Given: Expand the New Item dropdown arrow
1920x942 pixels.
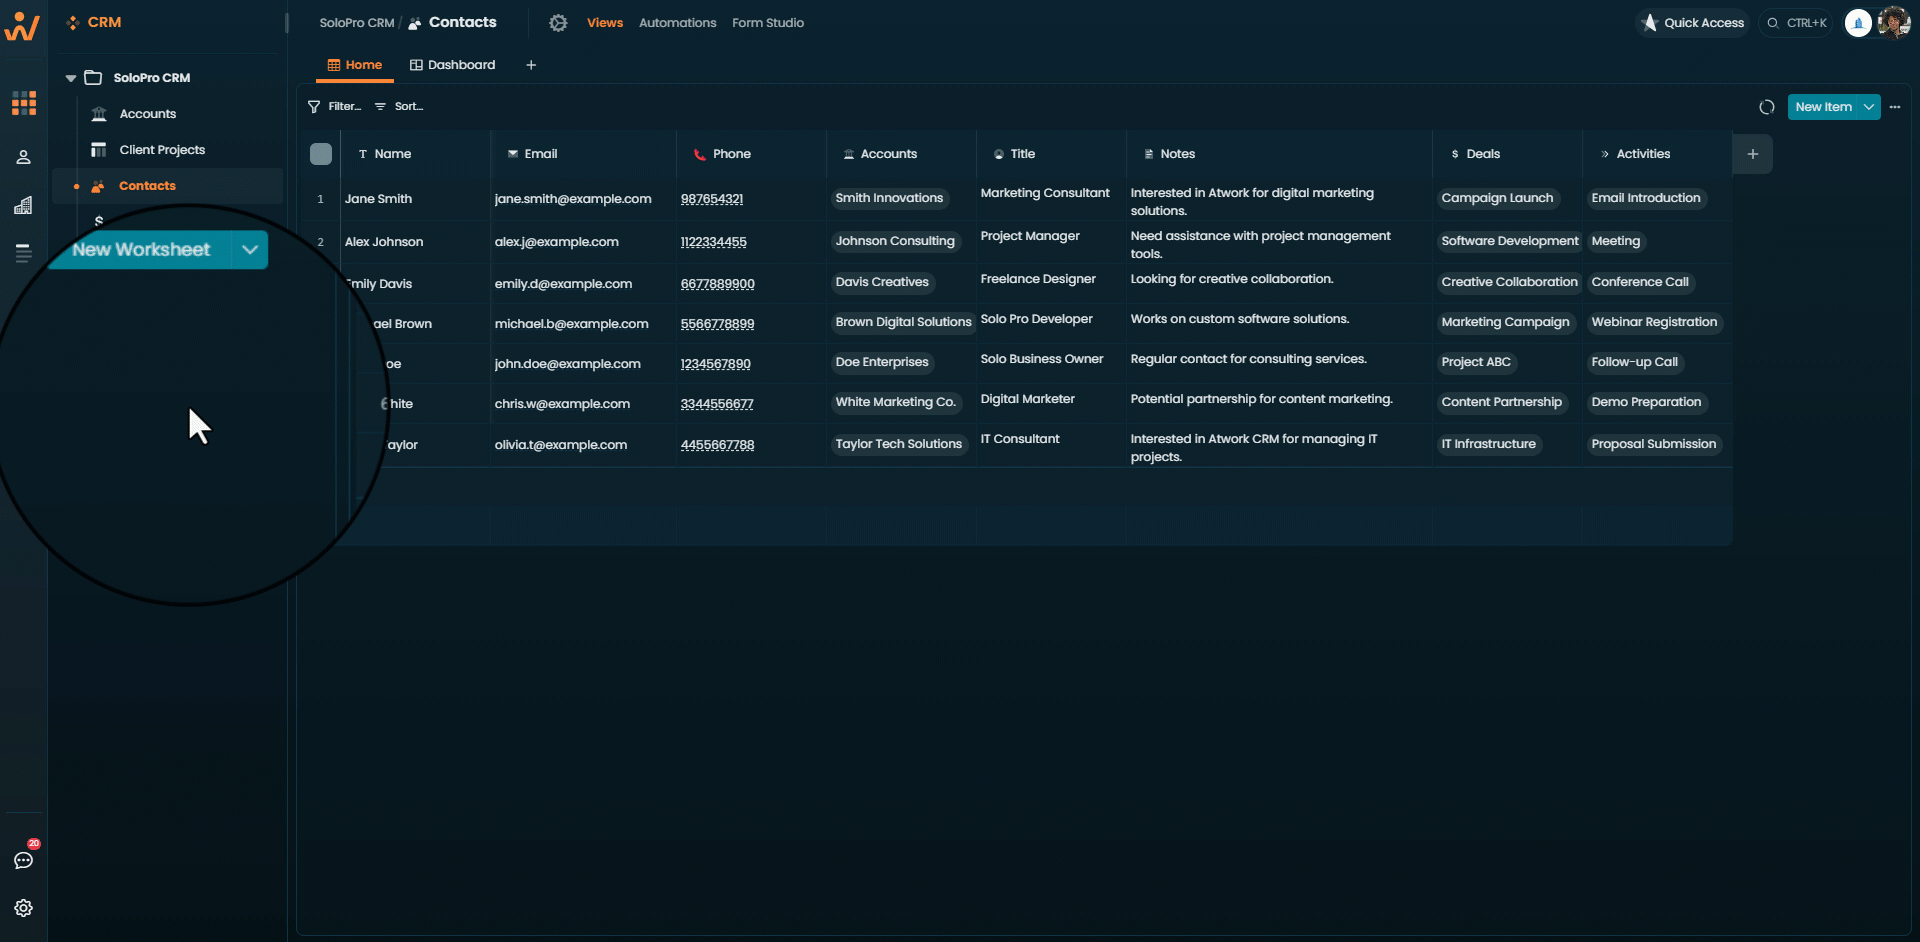Looking at the screenshot, I should click(1869, 107).
